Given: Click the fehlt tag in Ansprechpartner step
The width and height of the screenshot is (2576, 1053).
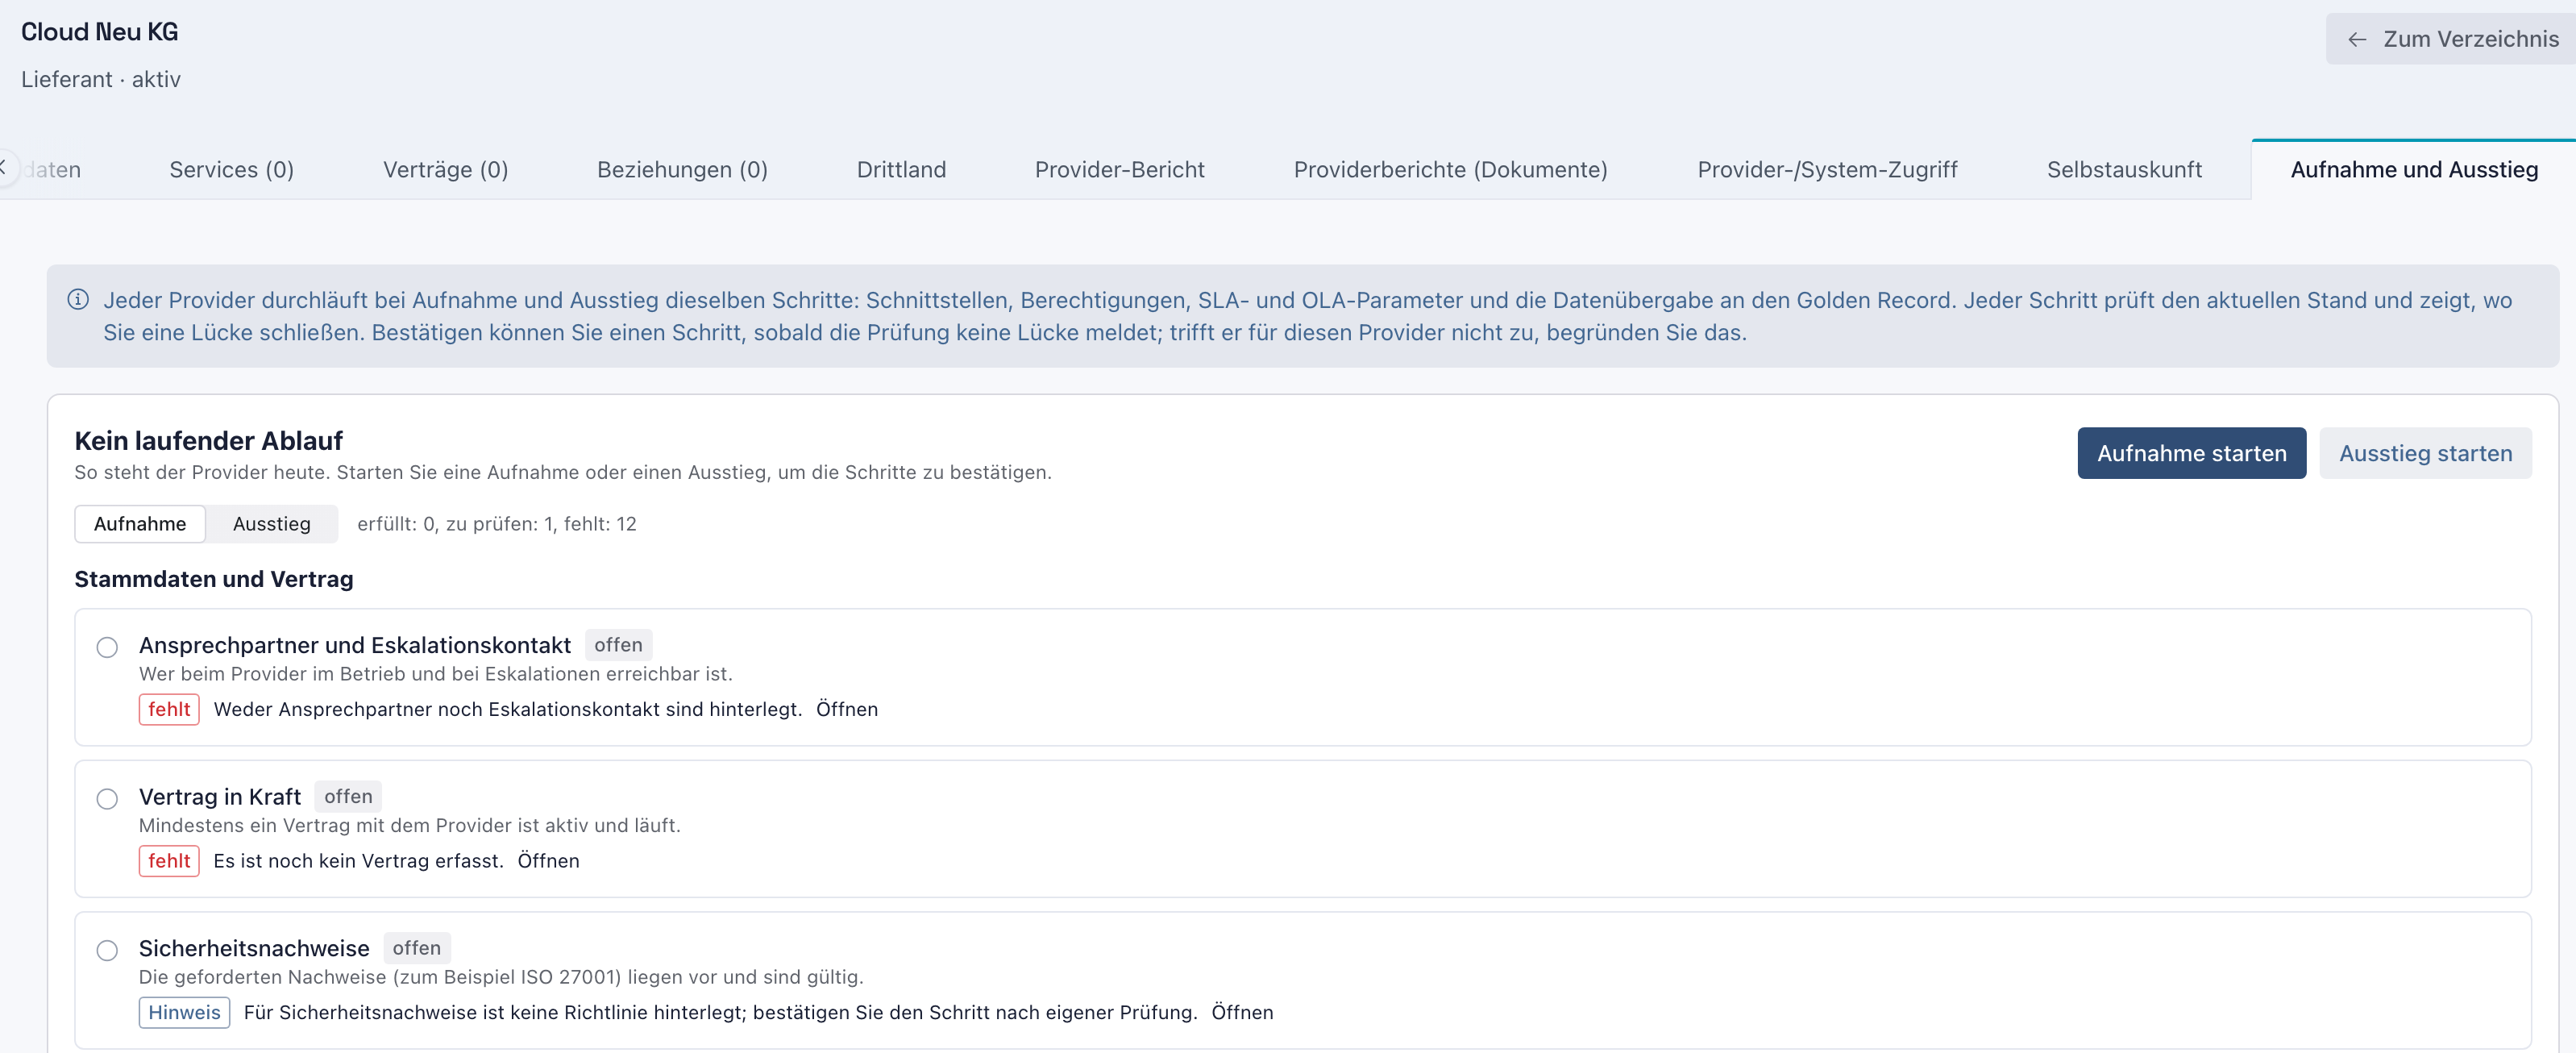Looking at the screenshot, I should click(x=169, y=709).
